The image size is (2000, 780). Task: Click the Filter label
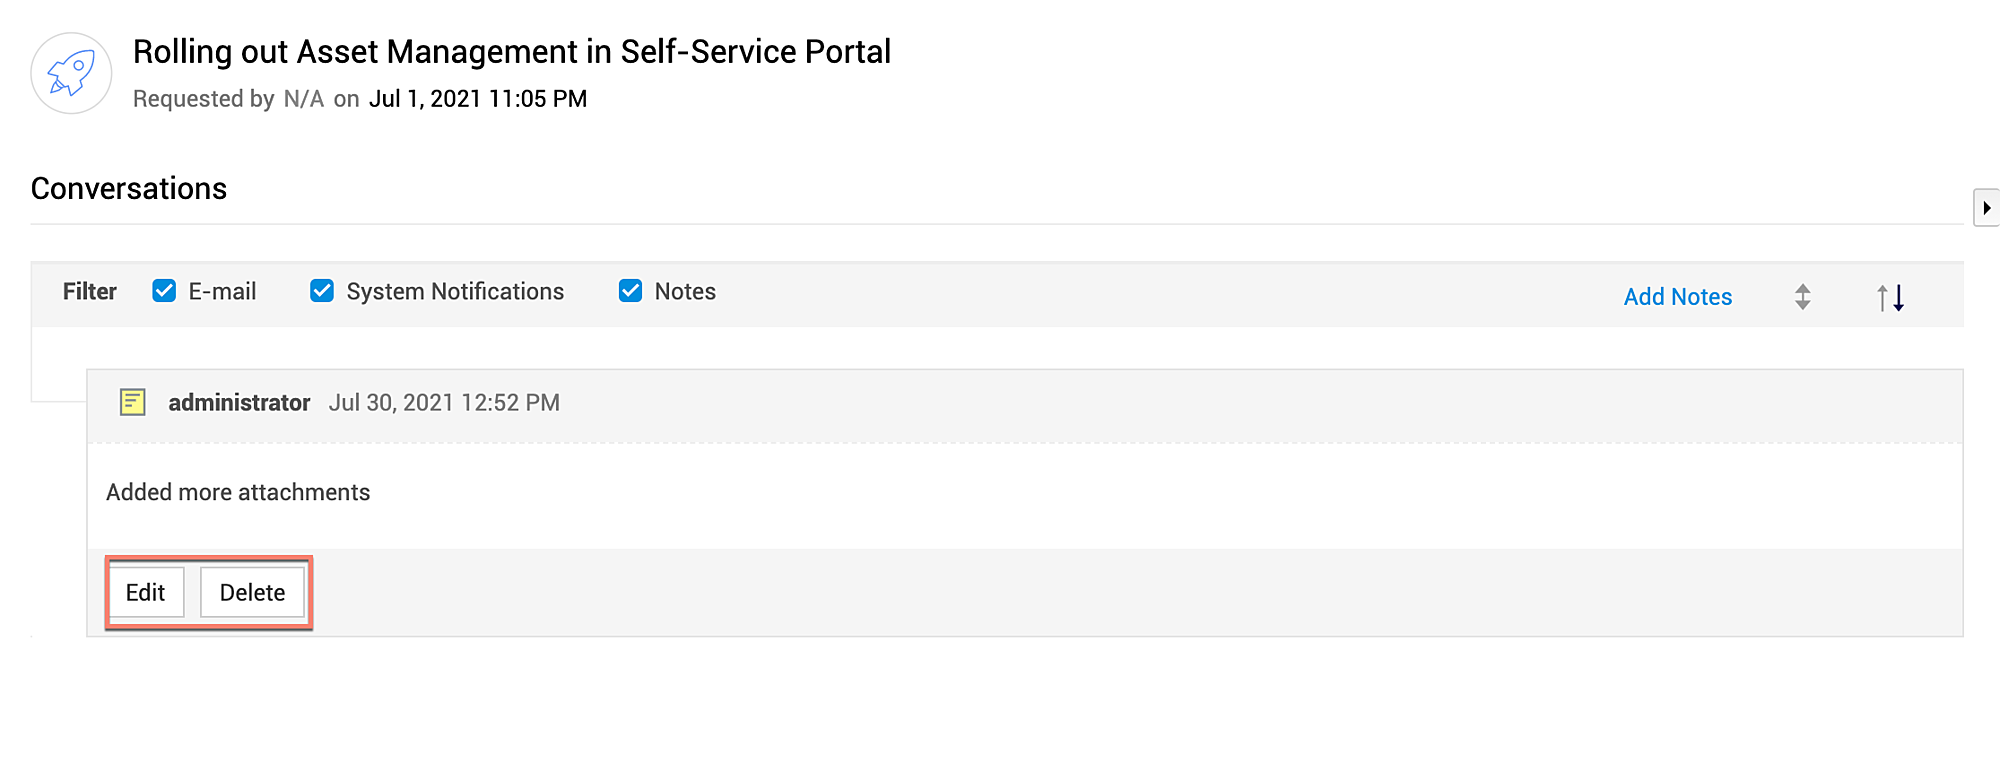click(x=90, y=291)
